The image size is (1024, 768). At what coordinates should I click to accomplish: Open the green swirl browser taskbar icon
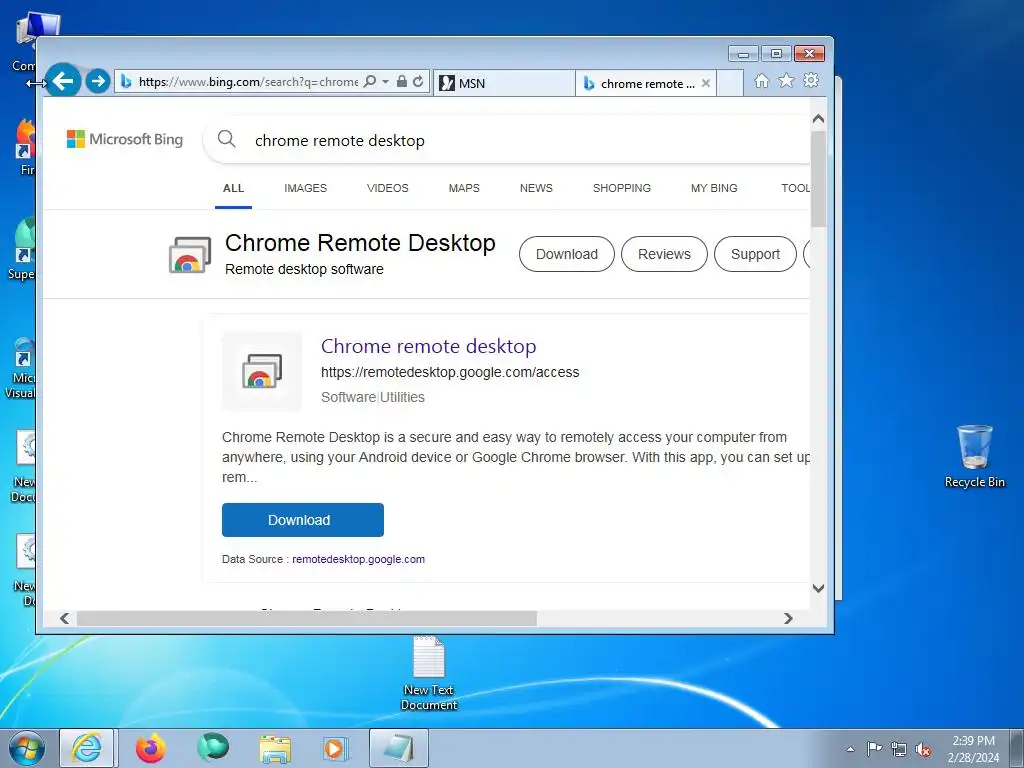[x=213, y=748]
